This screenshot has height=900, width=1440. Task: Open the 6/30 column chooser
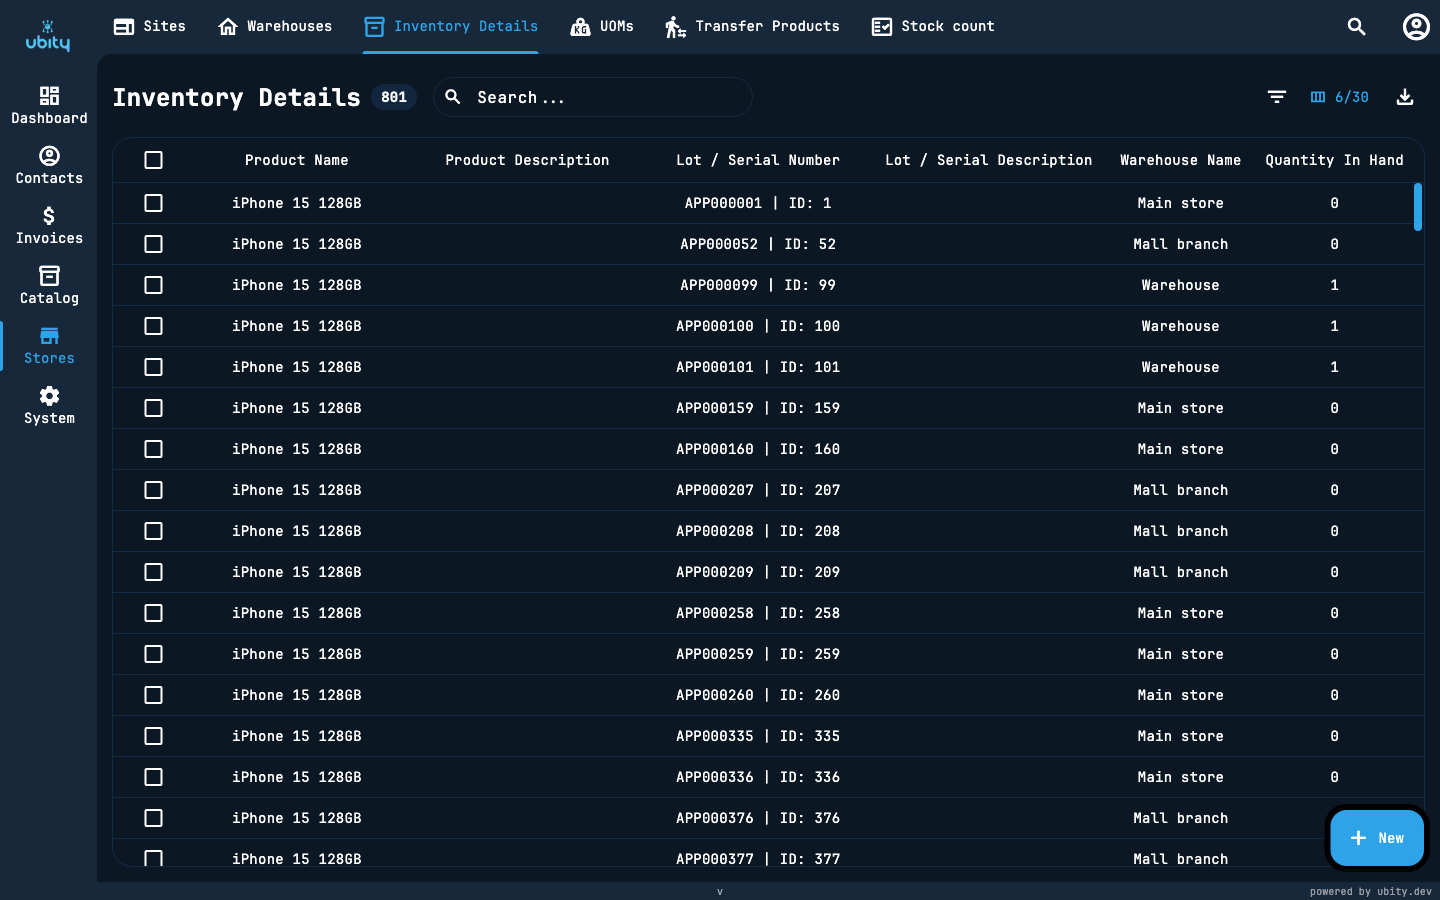1340,97
